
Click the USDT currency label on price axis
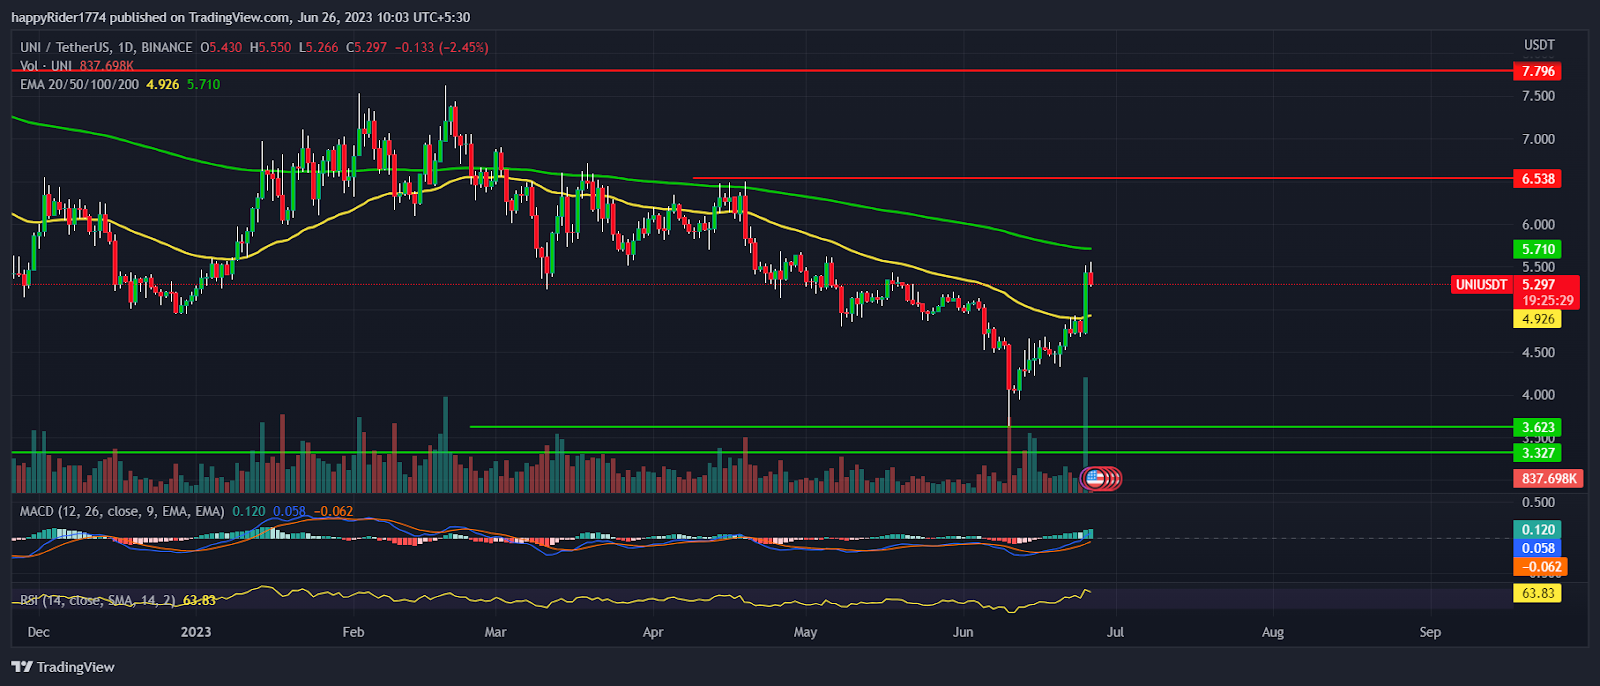[x=1539, y=45]
